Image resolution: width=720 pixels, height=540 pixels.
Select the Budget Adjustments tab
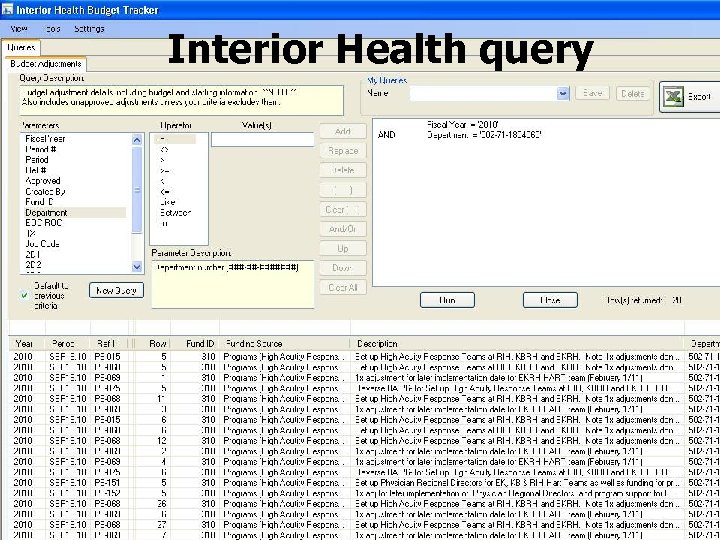coord(45,64)
